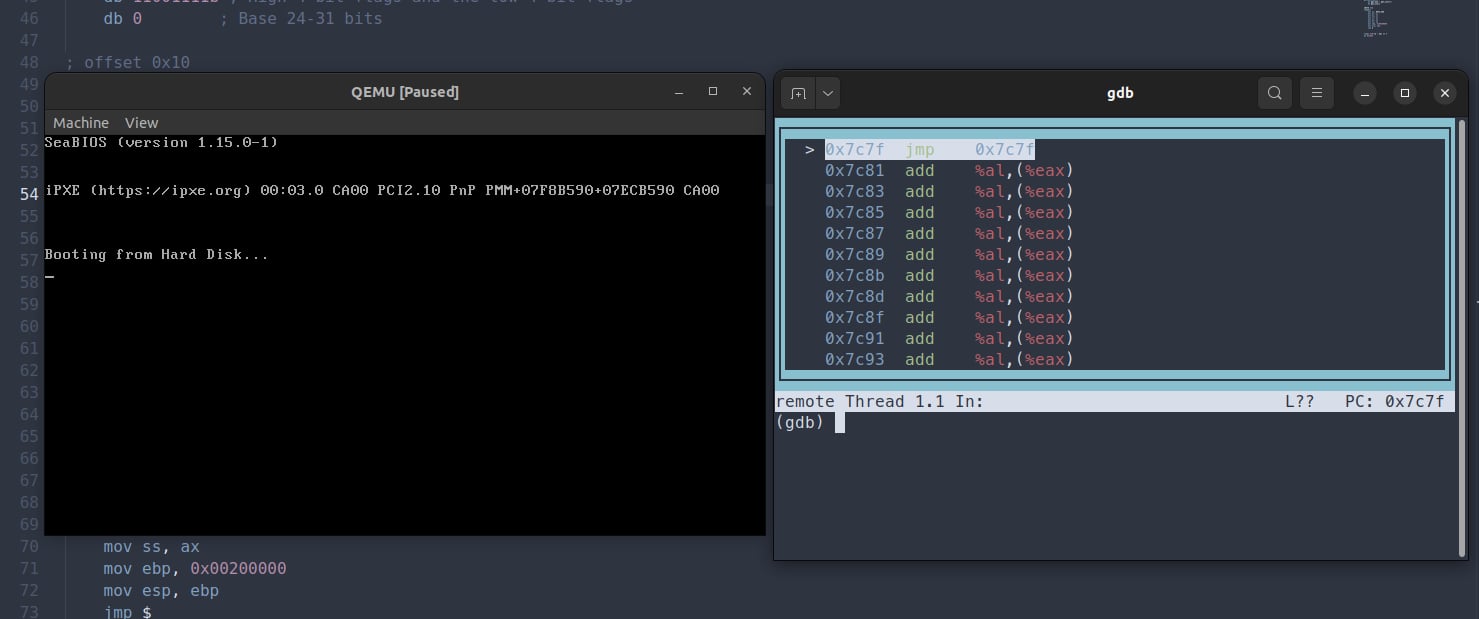Click the L?? line indicator in gdb

tap(1299, 402)
